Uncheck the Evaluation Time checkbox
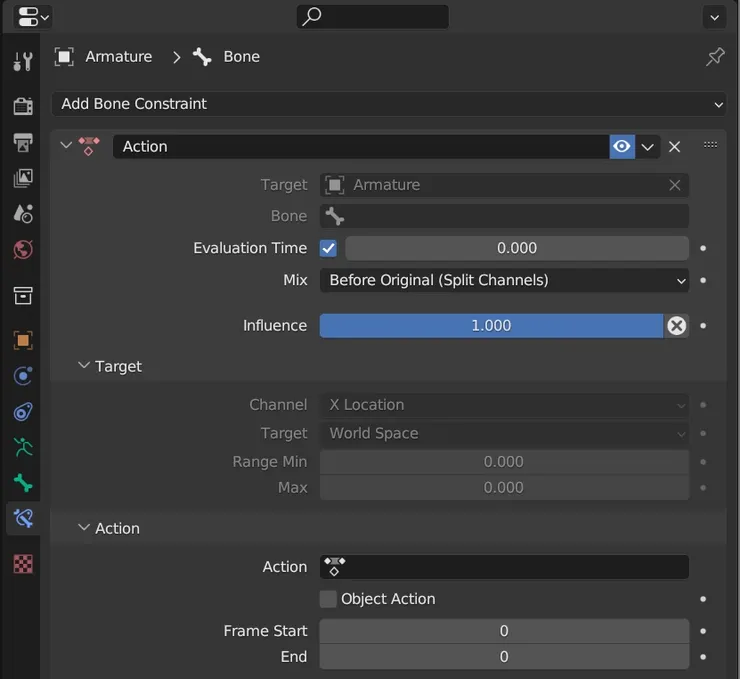 pos(328,248)
